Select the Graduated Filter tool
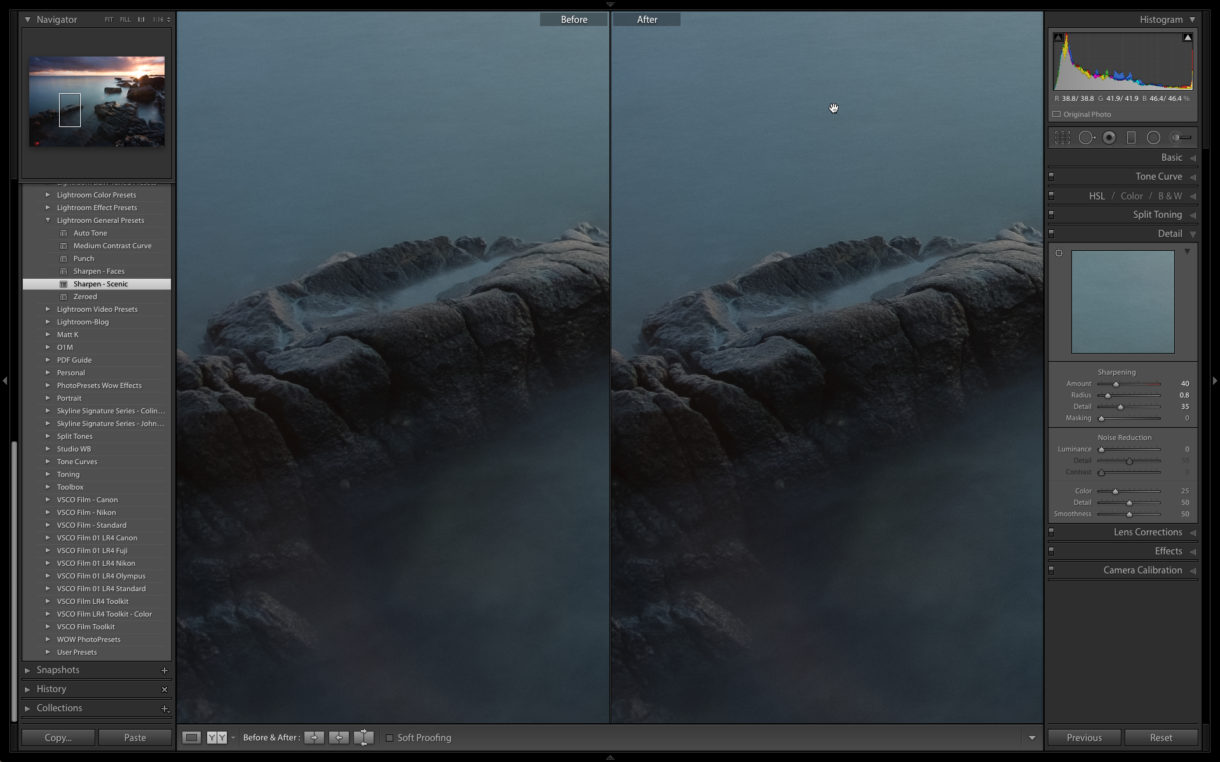The image size is (1220, 762). (x=1131, y=138)
